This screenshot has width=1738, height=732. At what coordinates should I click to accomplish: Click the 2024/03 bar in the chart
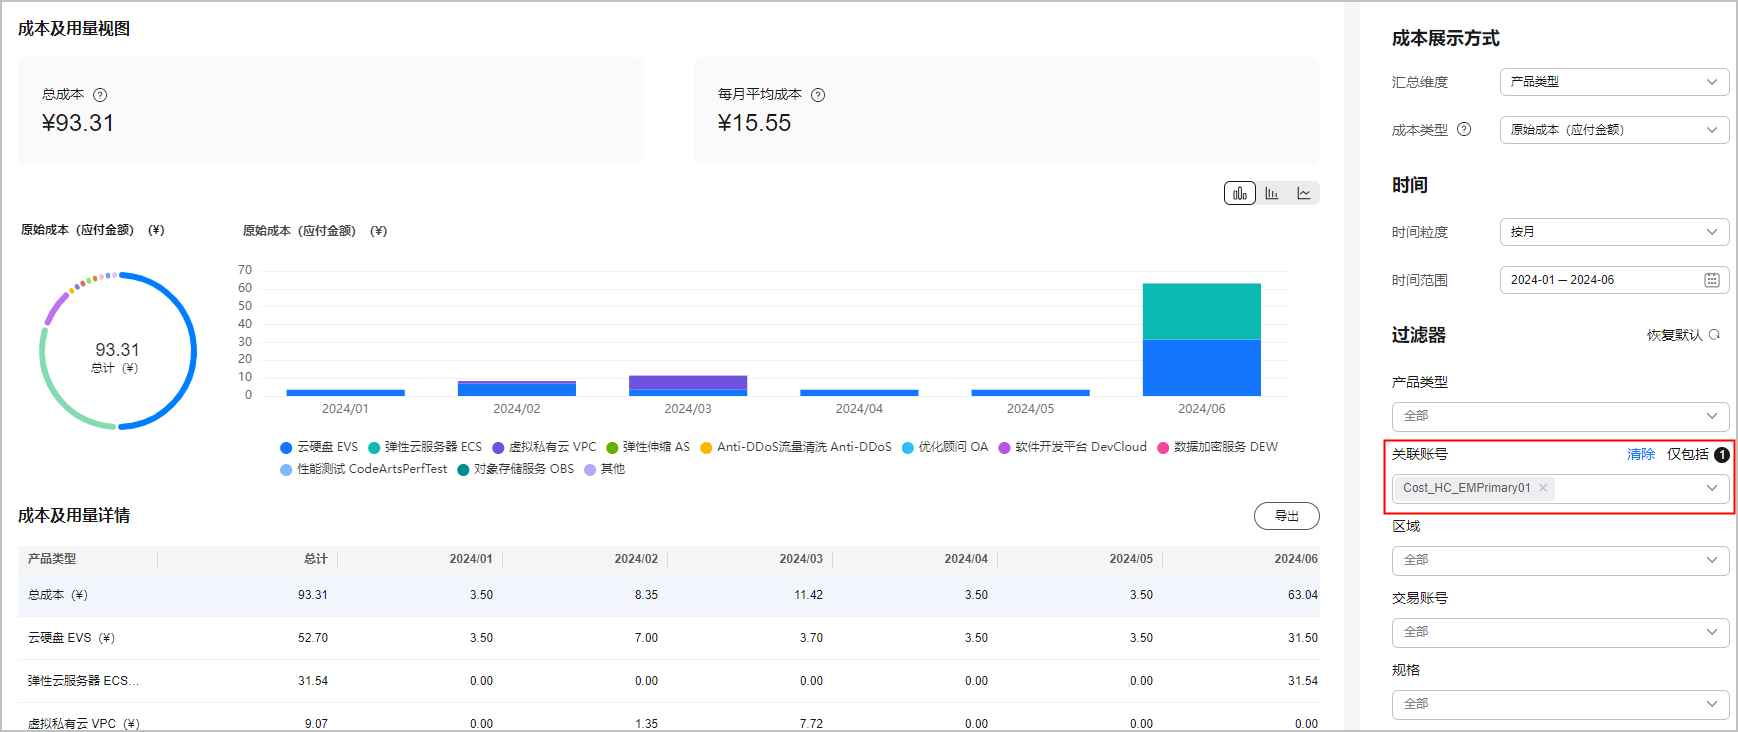688,386
